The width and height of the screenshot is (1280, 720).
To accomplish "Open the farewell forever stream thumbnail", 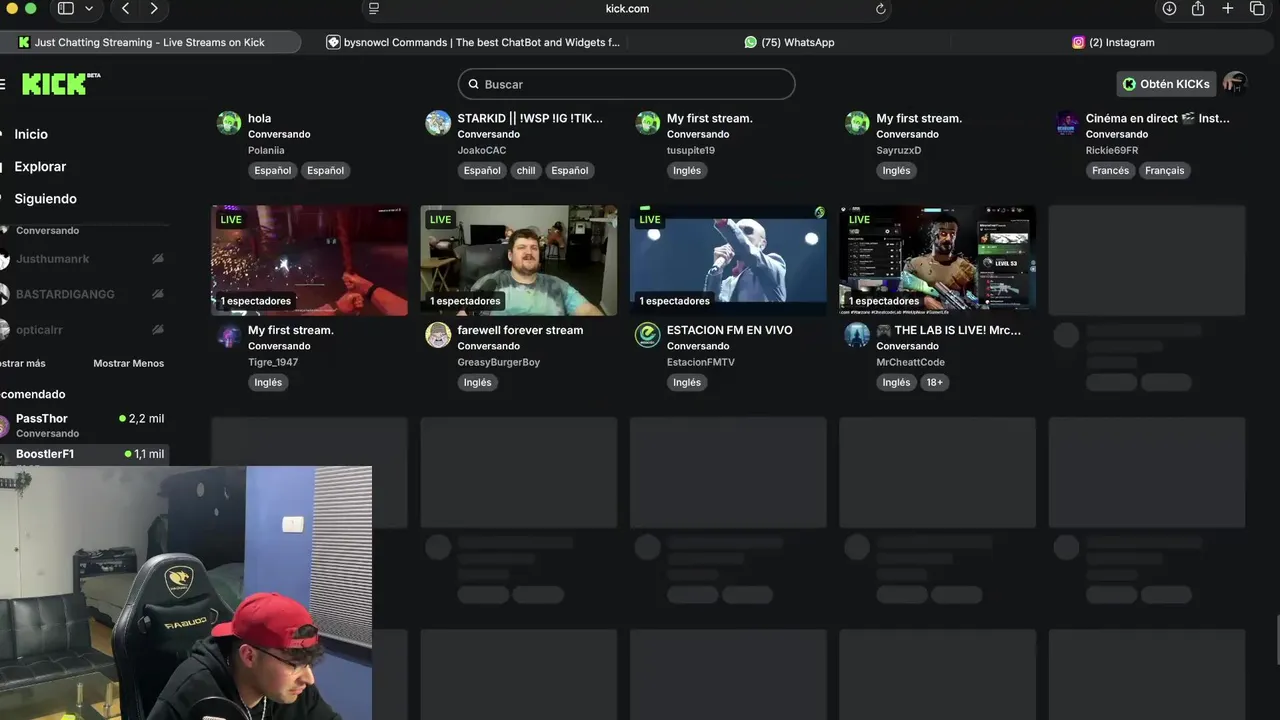I will coord(519,260).
